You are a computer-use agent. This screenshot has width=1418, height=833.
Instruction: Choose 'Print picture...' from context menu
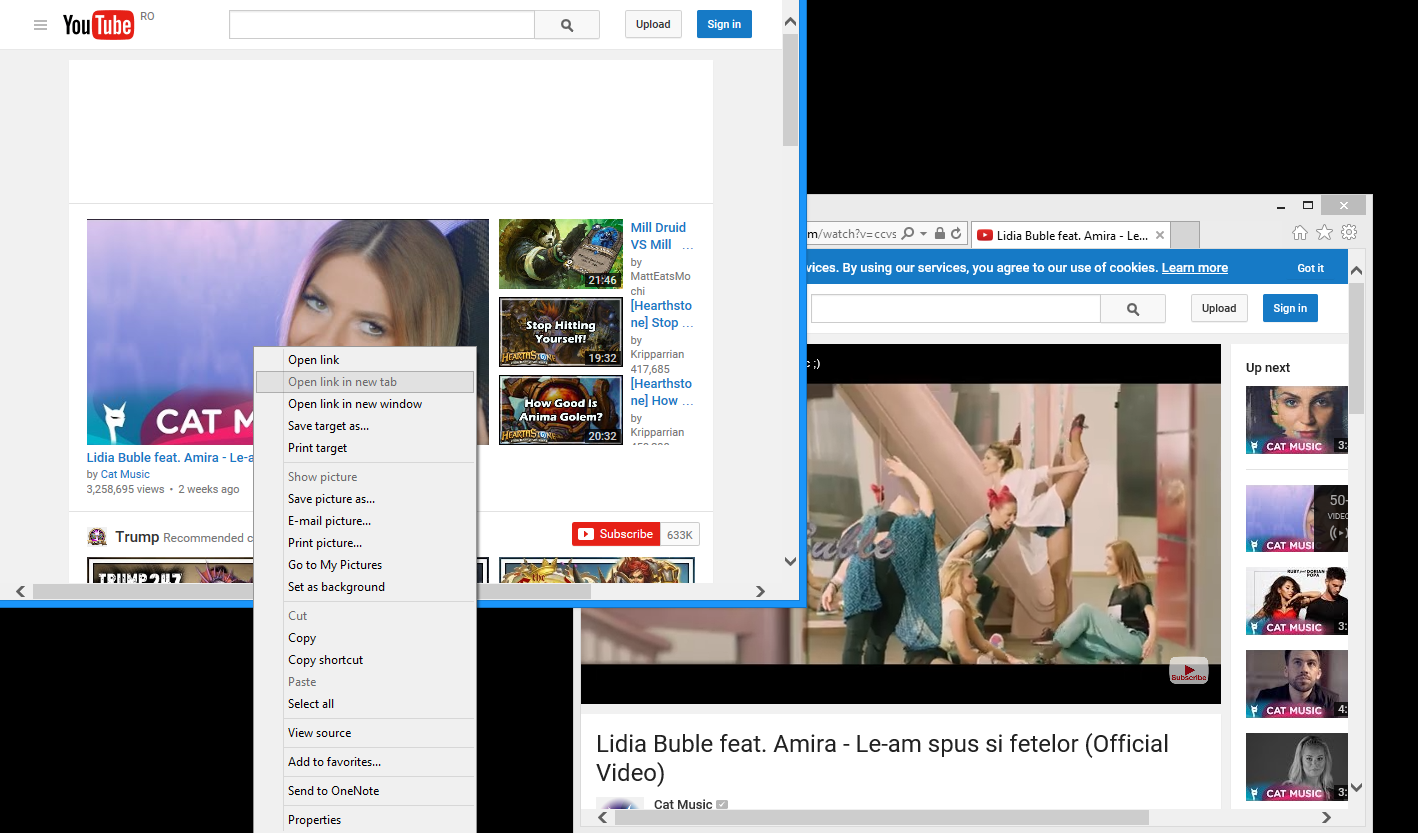pos(365,543)
